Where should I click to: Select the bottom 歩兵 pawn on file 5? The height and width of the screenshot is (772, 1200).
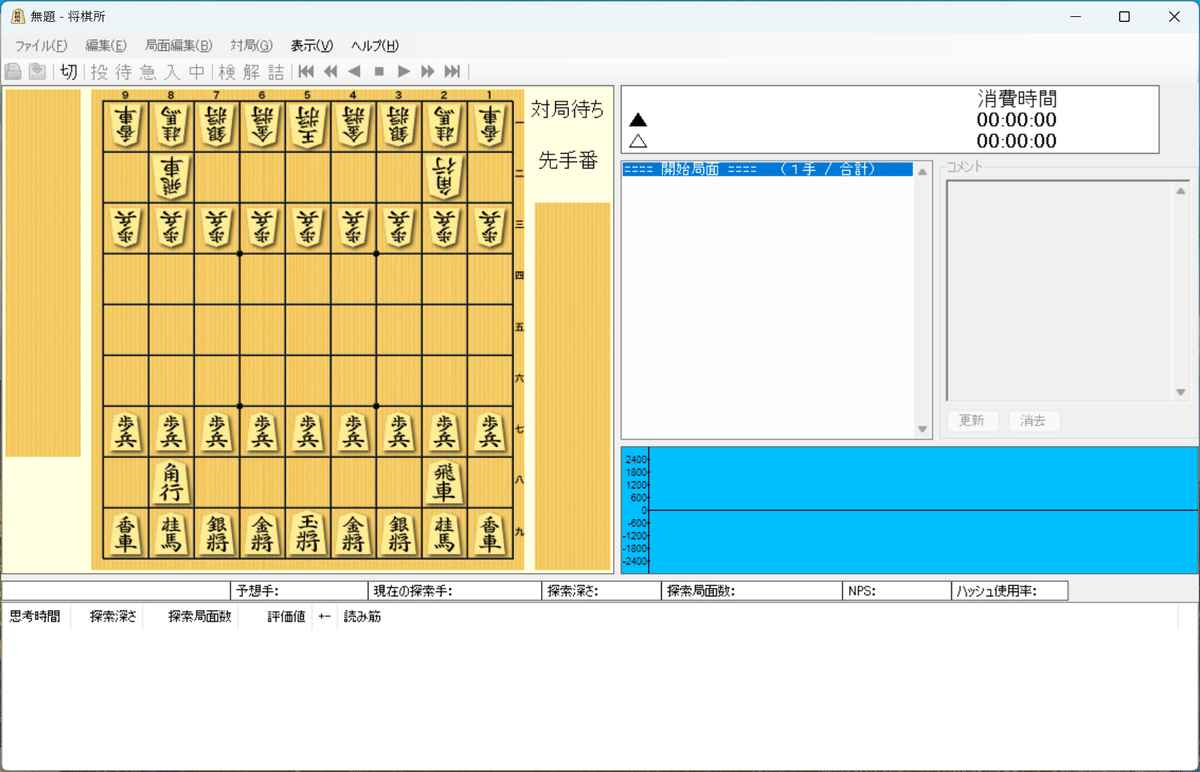pyautogui.click(x=308, y=432)
